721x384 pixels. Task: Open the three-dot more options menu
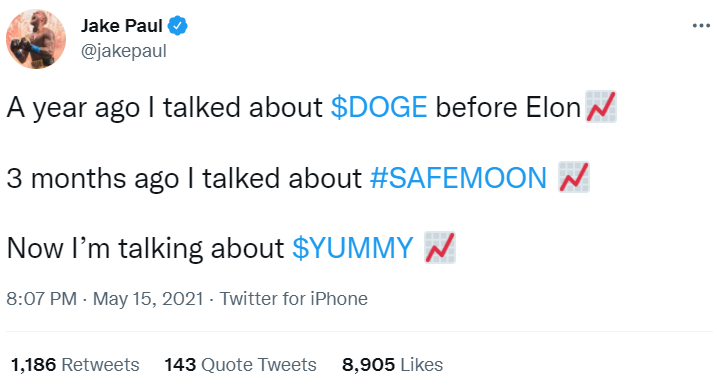[x=701, y=26]
